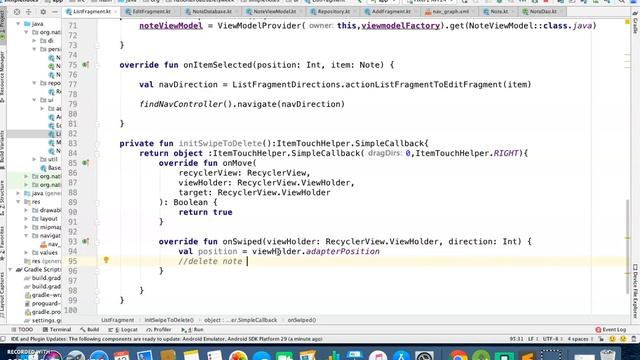Collapse the persi… package

34,49
